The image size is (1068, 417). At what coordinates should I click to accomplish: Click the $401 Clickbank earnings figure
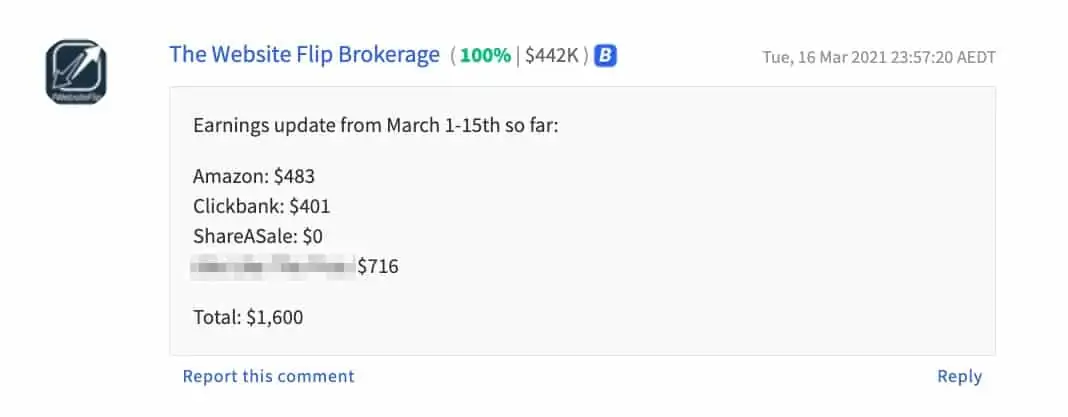(x=310, y=206)
